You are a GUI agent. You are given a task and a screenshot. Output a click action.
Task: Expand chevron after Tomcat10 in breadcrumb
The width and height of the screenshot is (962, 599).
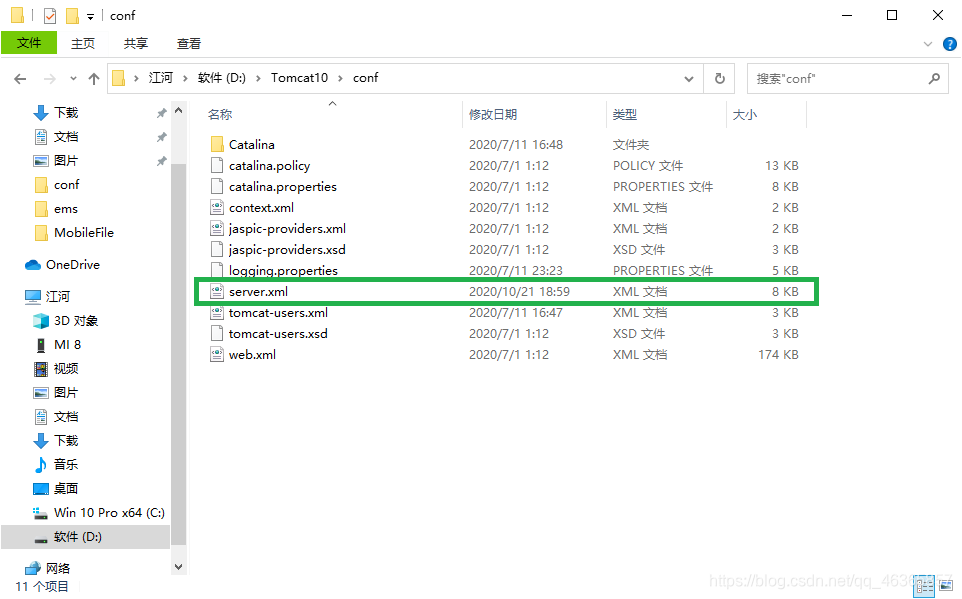click(341, 79)
